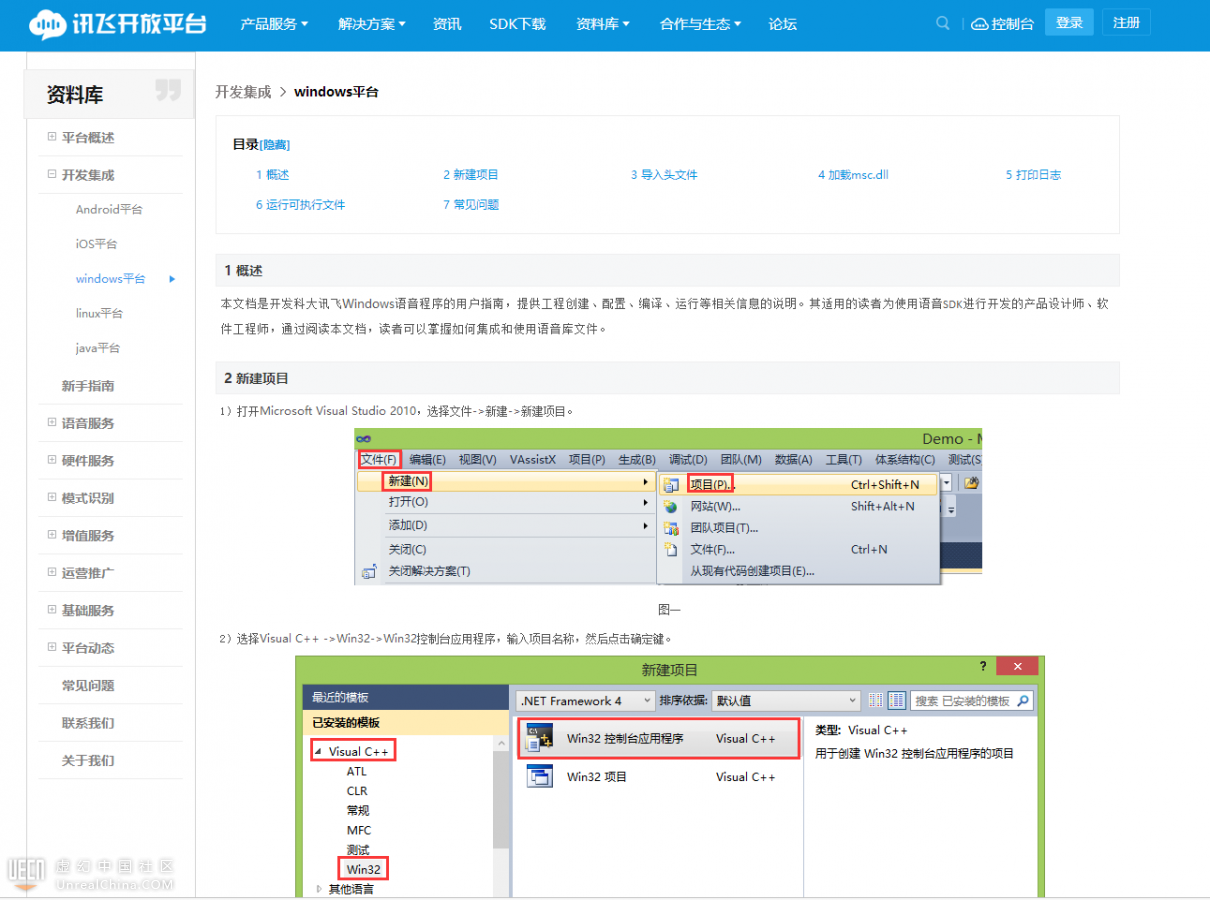Open the 合作与生态 dropdown menu
Image resolution: width=1210 pixels, height=900 pixels.
click(x=700, y=24)
